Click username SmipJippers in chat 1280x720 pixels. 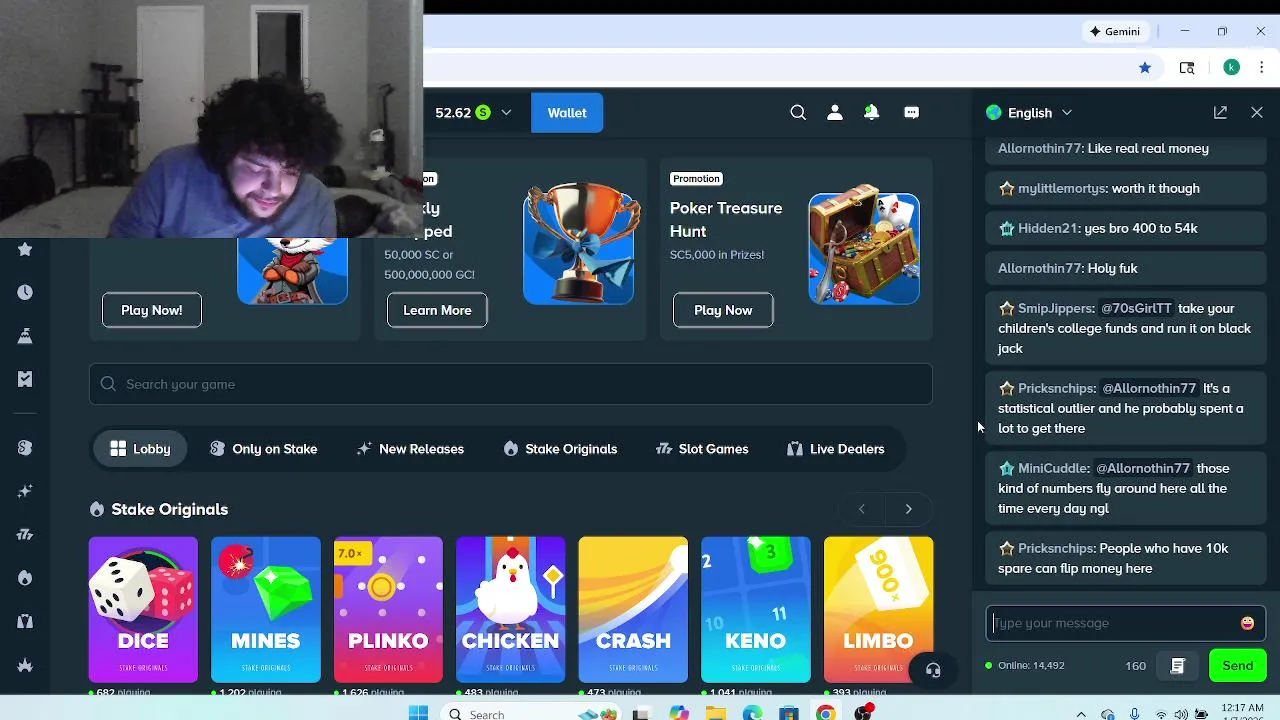[x=1056, y=308]
